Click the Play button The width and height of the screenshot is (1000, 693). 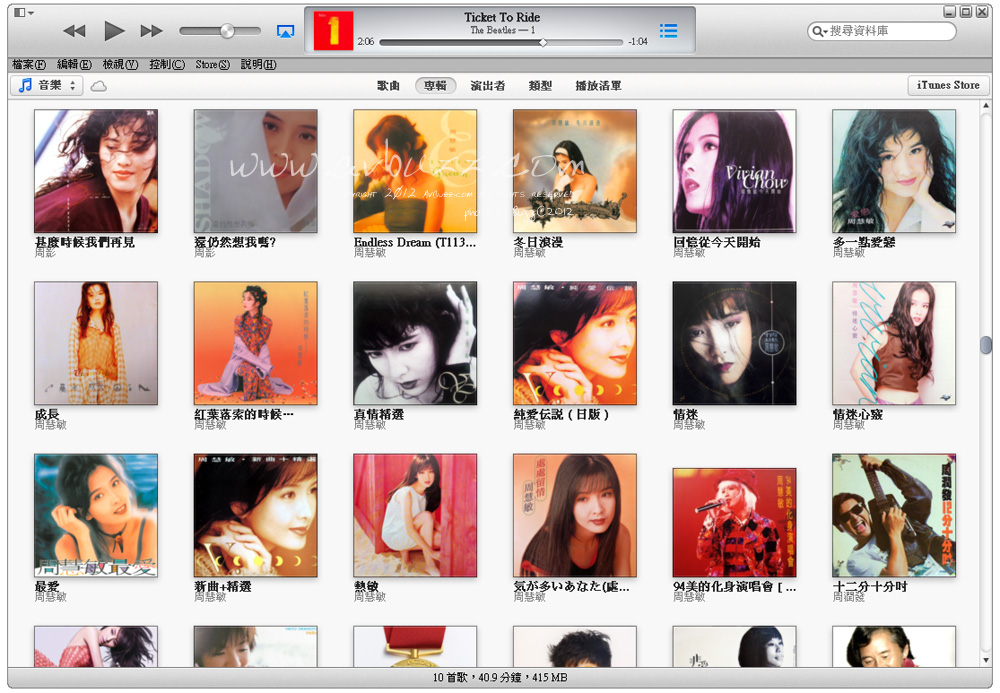[x=114, y=31]
